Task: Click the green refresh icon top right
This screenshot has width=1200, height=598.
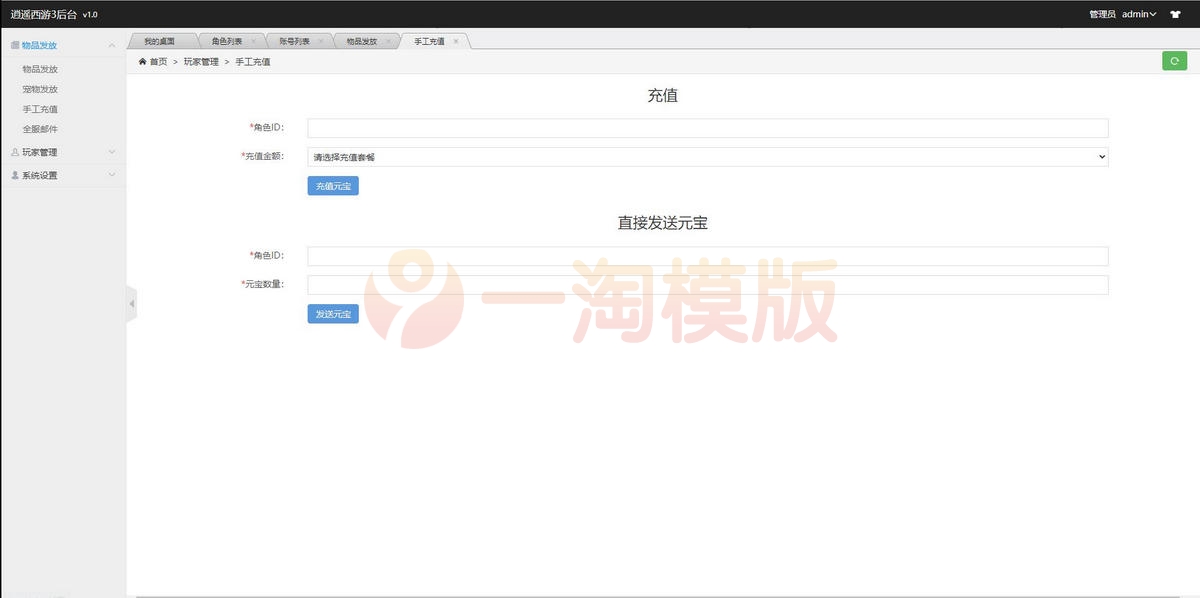Action: click(x=1174, y=60)
